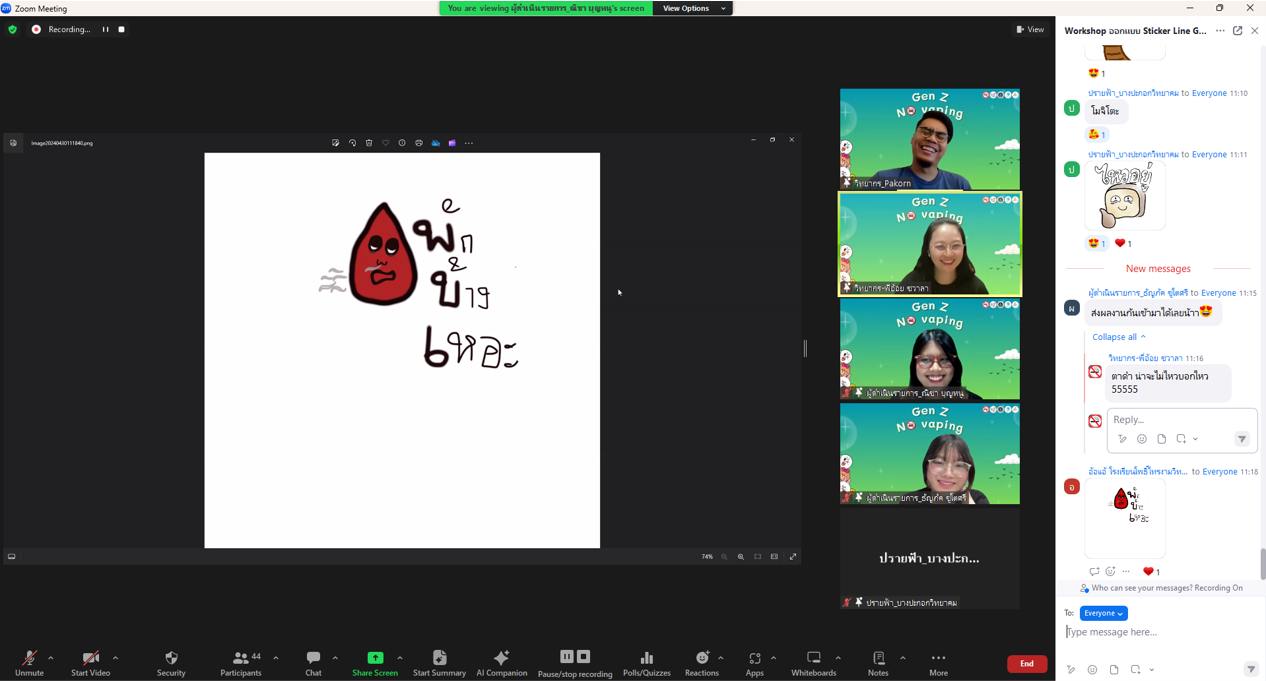The height and width of the screenshot is (681, 1266).
Task: Click Start Summary
Action: [439, 662]
